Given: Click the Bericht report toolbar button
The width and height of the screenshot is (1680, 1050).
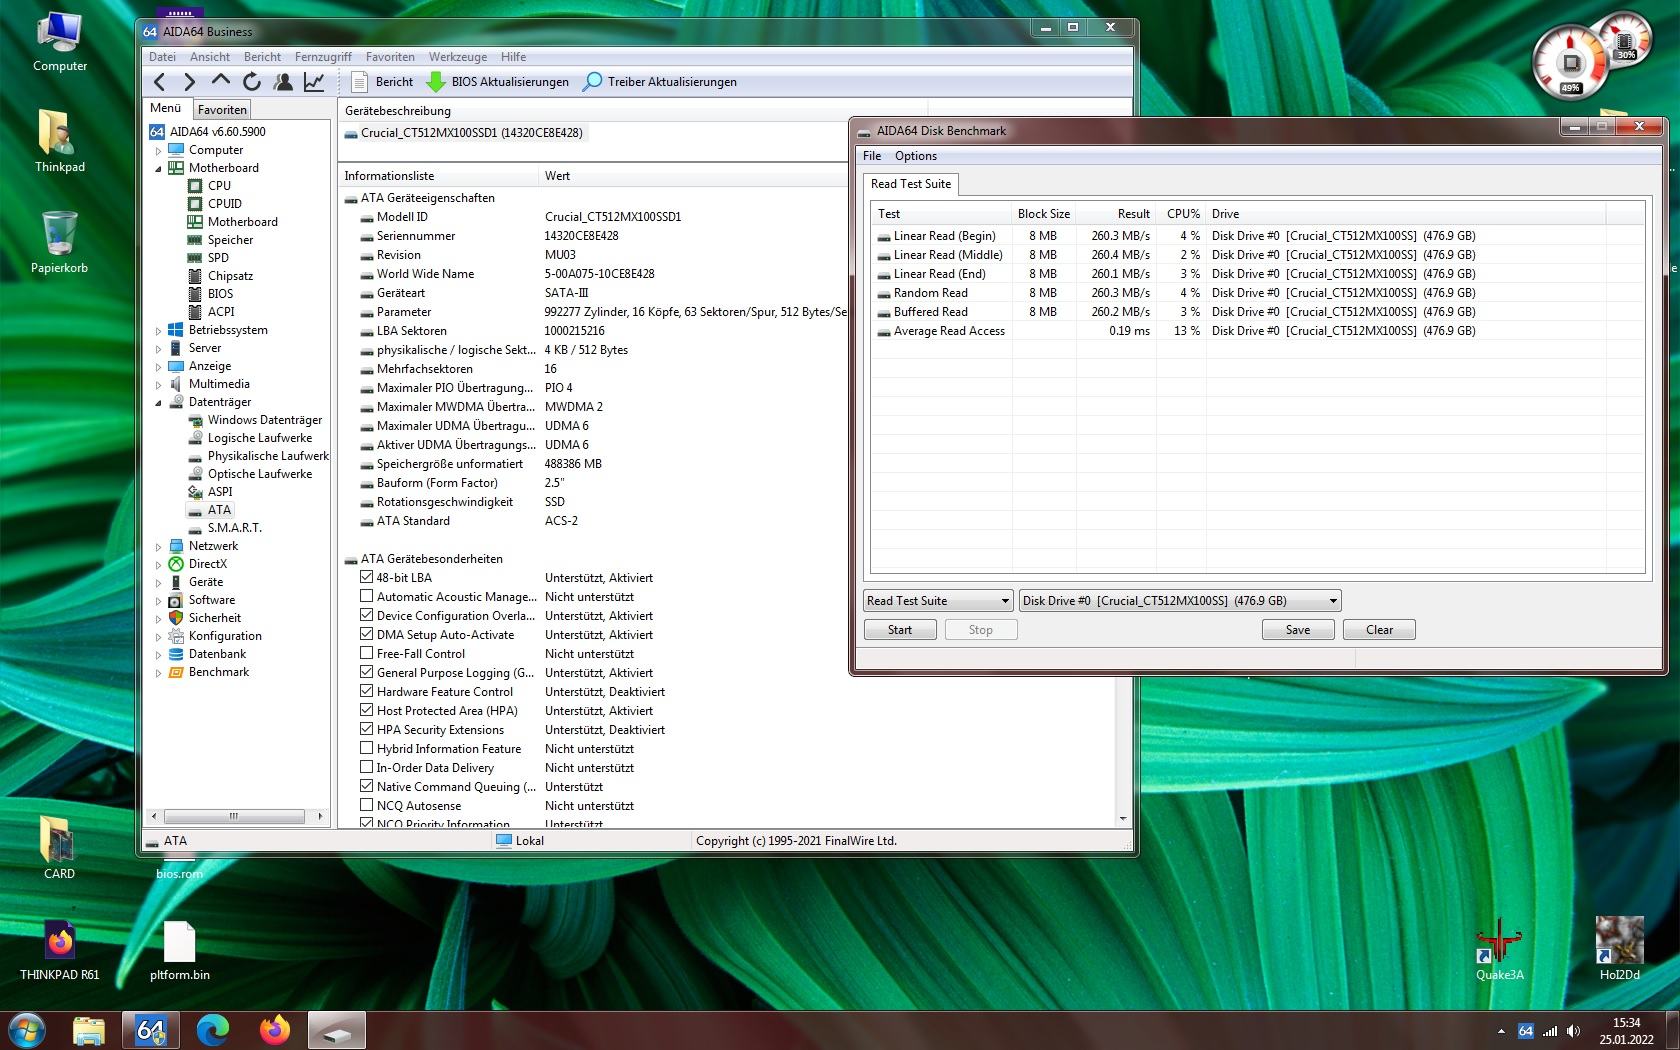Looking at the screenshot, I should pyautogui.click(x=382, y=82).
